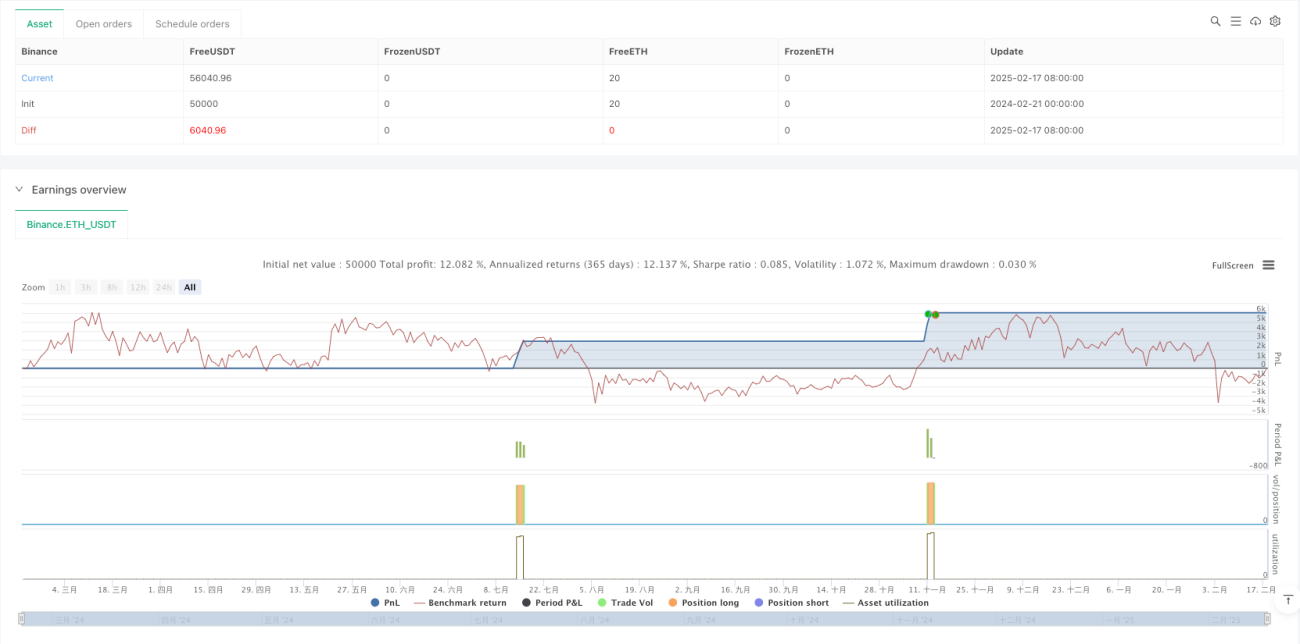The width and height of the screenshot is (1300, 644).
Task: Select the Binance.ETH_USDT tab
Action: [x=72, y=225]
